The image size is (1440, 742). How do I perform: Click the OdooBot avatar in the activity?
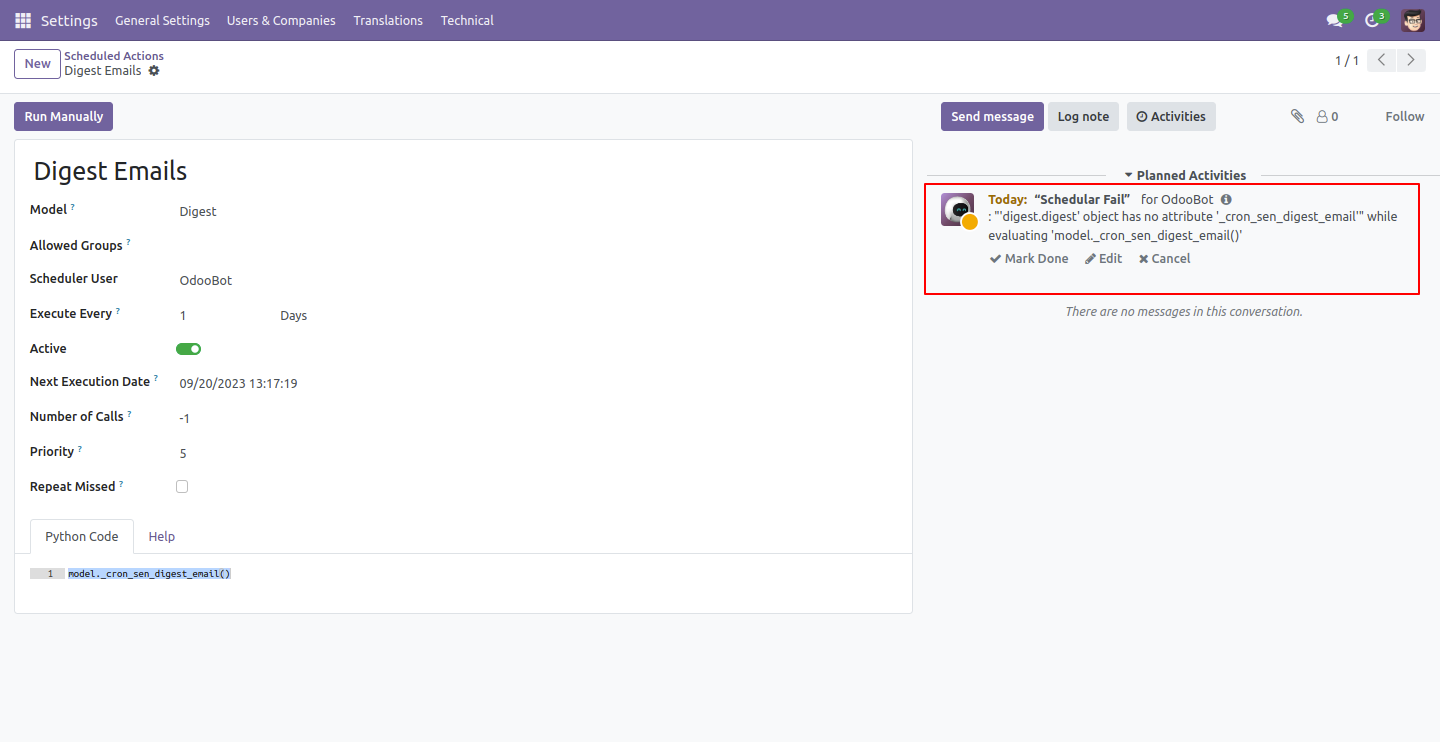click(x=958, y=210)
